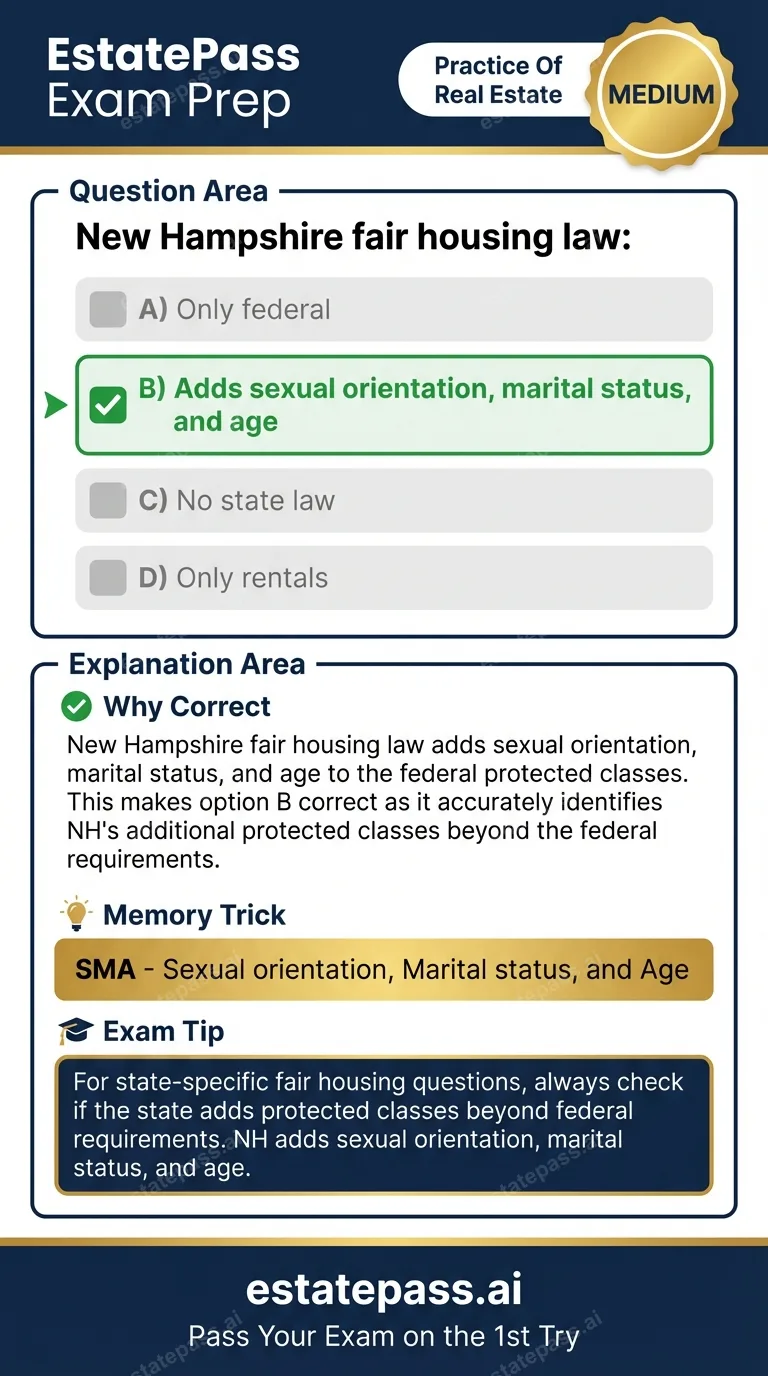This screenshot has width=768, height=1376.
Task: Click the Why Correct explanation paragraph
Action: [x=380, y=802]
